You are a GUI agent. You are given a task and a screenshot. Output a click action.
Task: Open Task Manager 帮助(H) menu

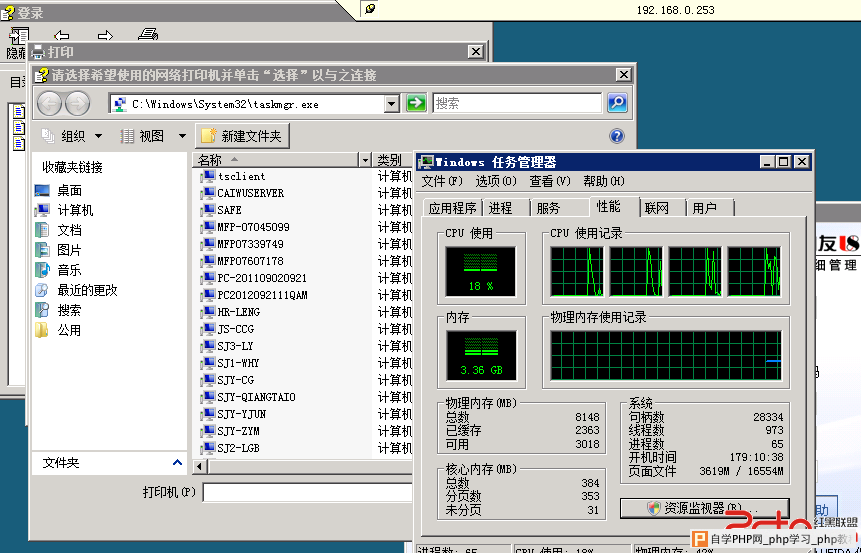tap(603, 181)
